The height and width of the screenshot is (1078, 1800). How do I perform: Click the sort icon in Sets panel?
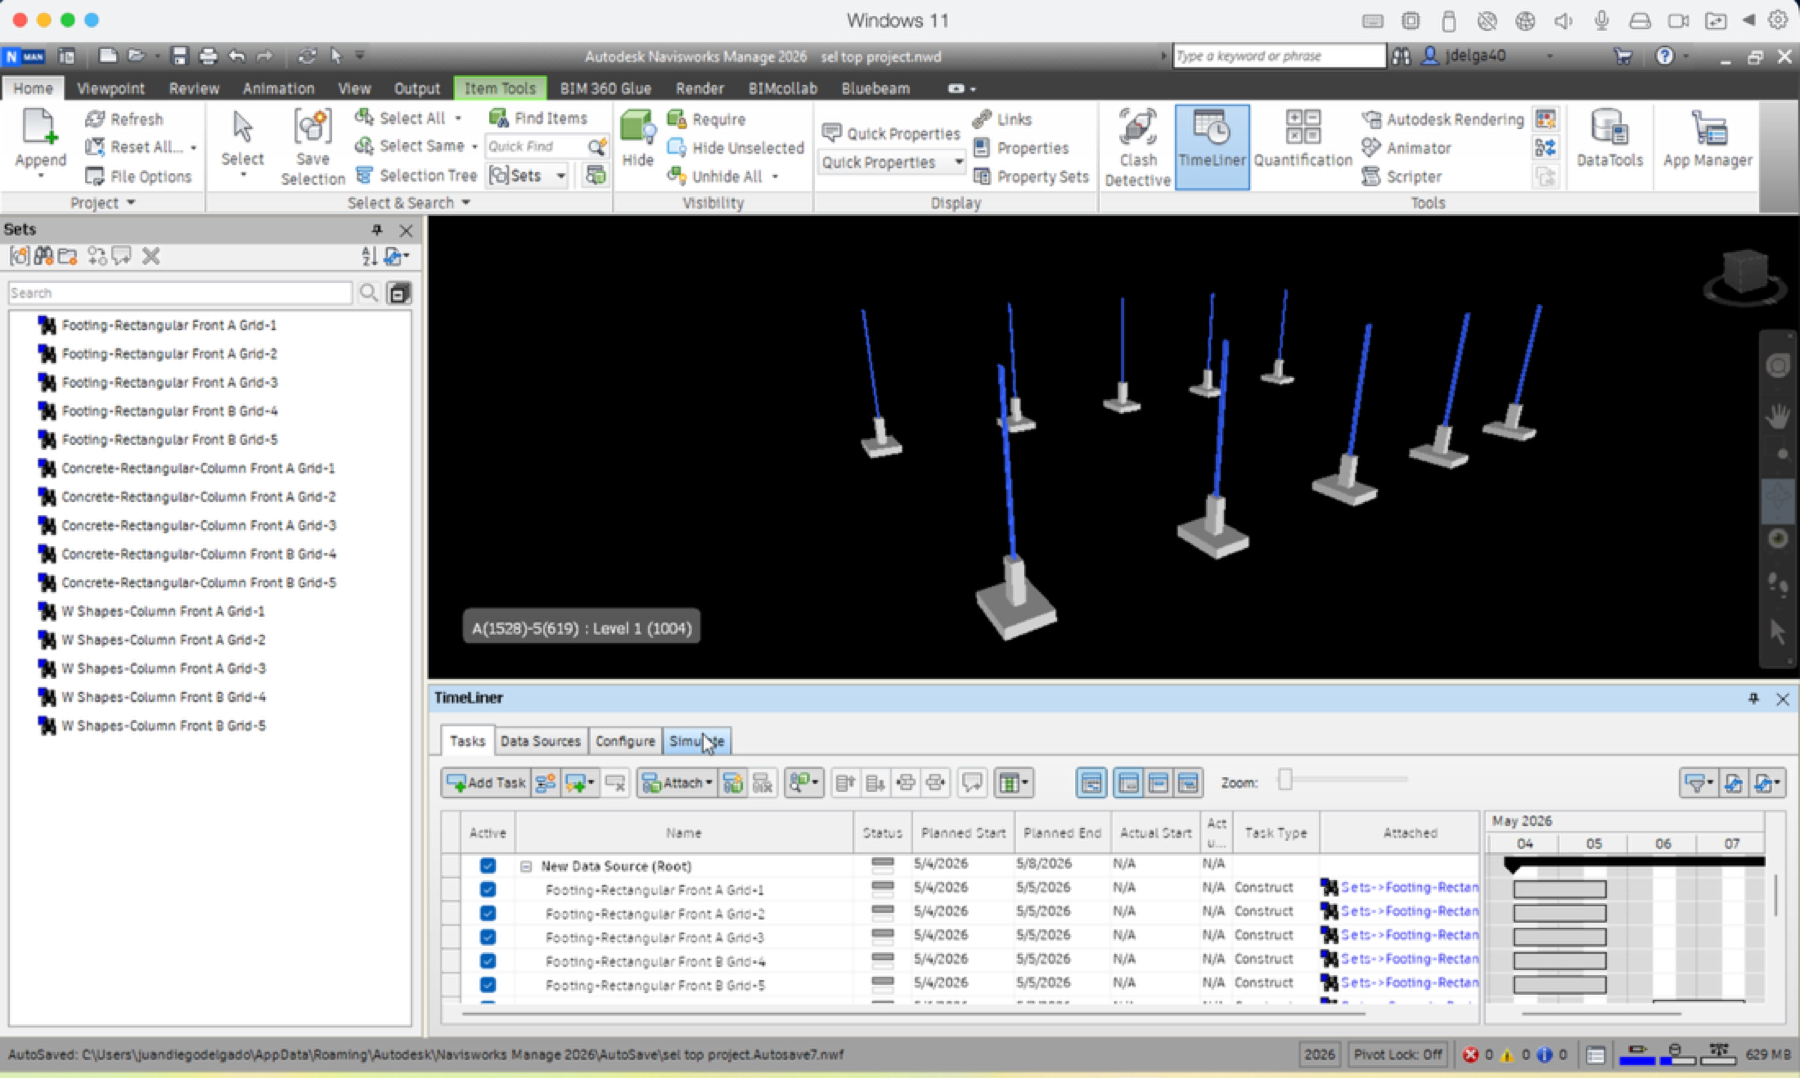point(369,257)
